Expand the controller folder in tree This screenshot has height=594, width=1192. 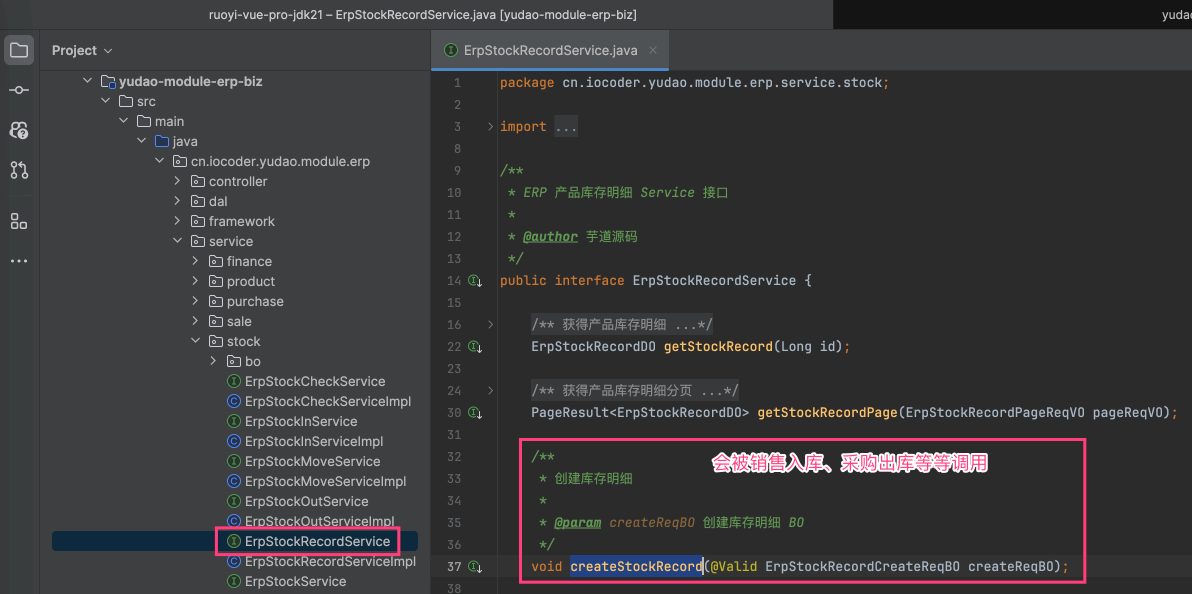[x=178, y=181]
